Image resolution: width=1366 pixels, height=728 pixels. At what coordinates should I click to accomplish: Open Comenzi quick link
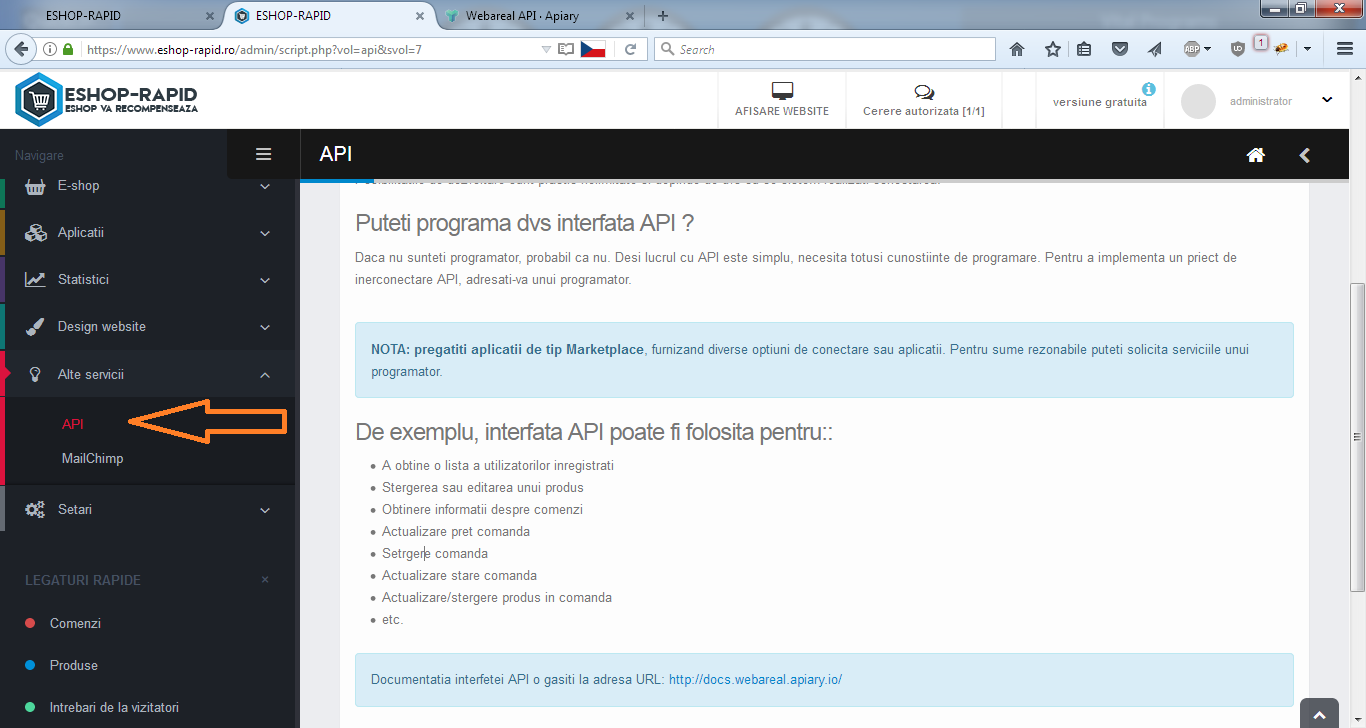(75, 623)
